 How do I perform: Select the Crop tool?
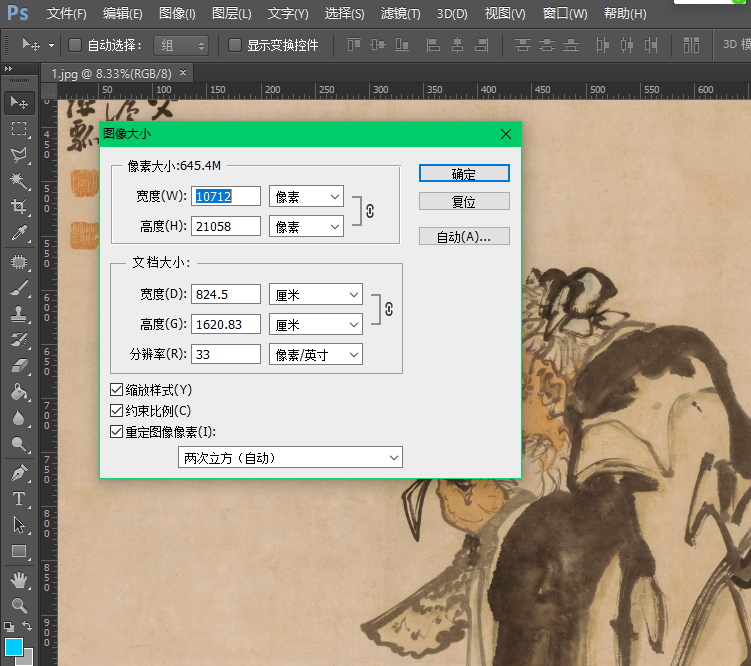19,206
